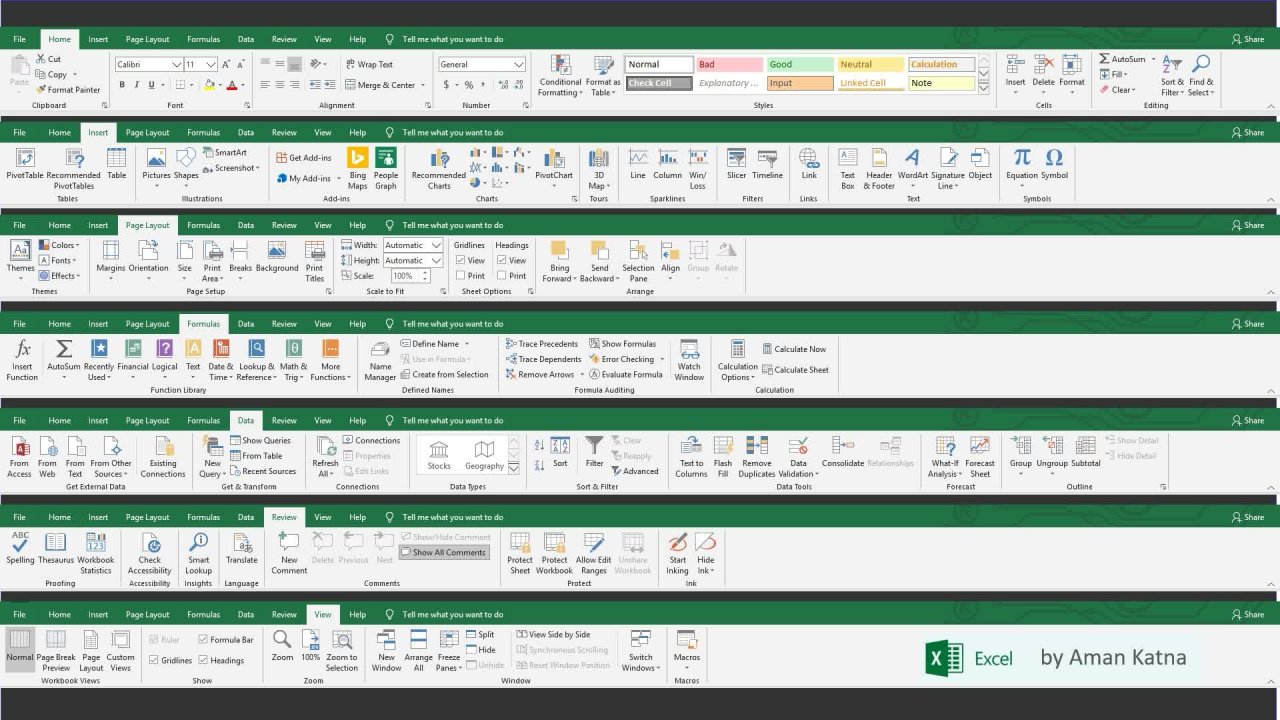The image size is (1280, 720).
Task: Apply the Good cell style swatch
Action: click(x=800, y=64)
